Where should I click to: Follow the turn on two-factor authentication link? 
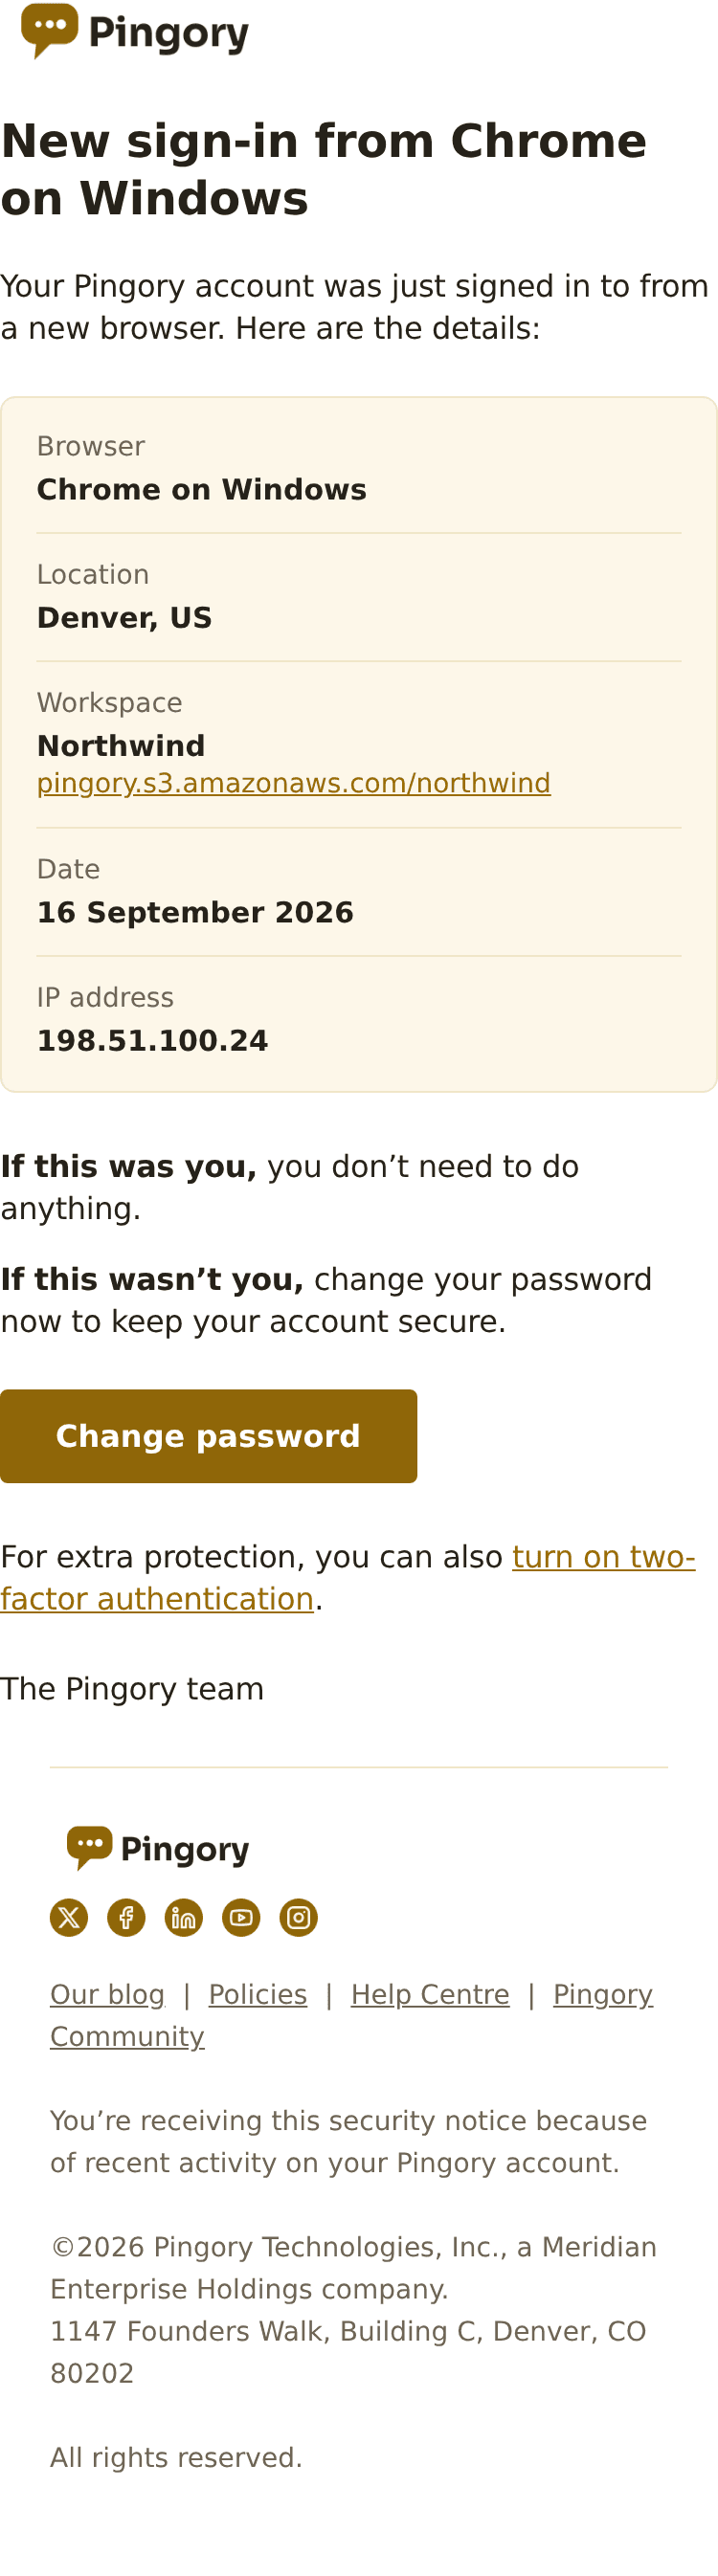point(603,1557)
